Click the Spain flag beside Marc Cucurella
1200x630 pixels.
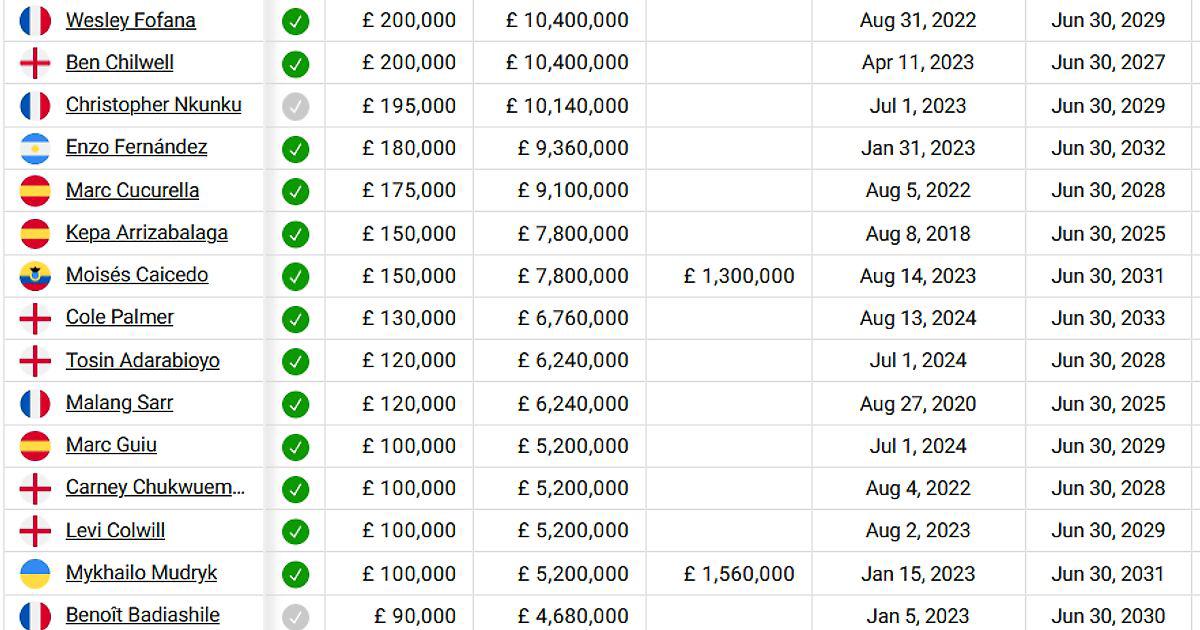click(x=35, y=190)
